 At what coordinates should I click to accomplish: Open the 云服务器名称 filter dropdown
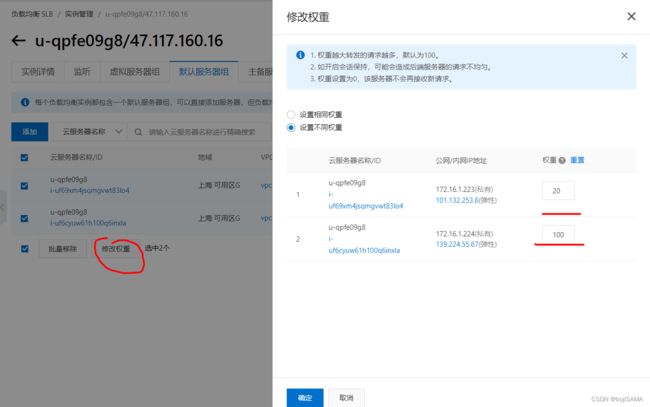pos(90,132)
